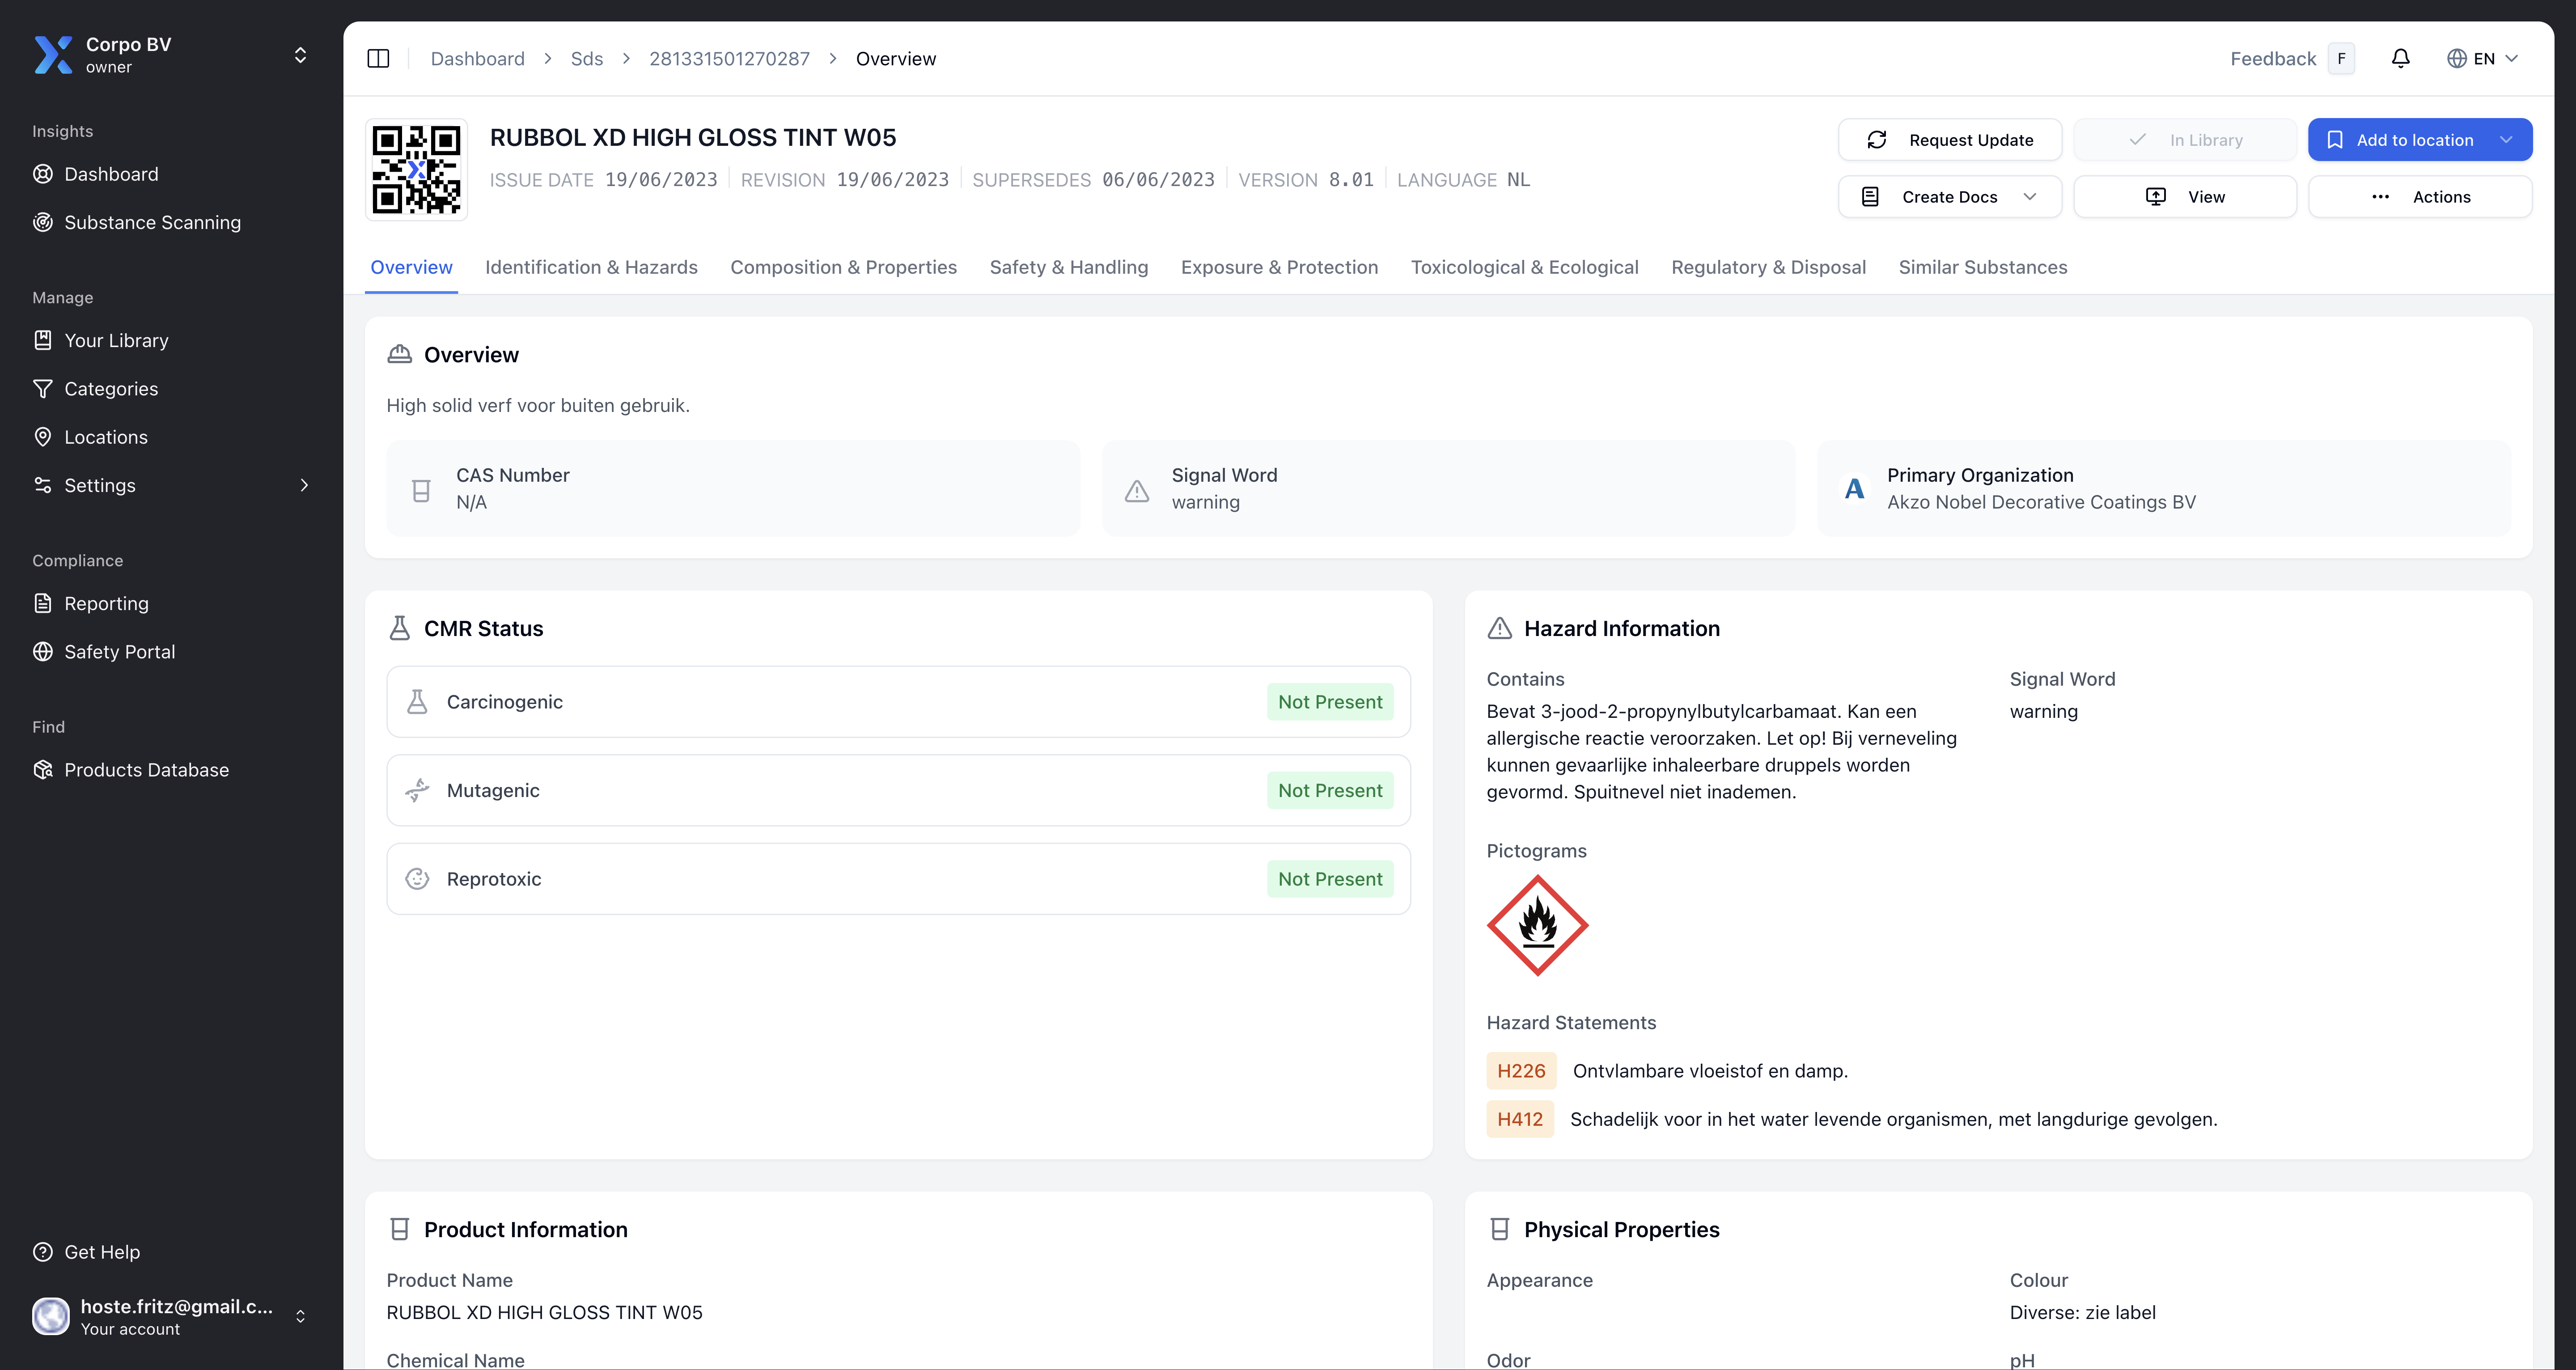Expand the Settings submenu chevron
2576x1370 pixels.
pyautogui.click(x=304, y=485)
